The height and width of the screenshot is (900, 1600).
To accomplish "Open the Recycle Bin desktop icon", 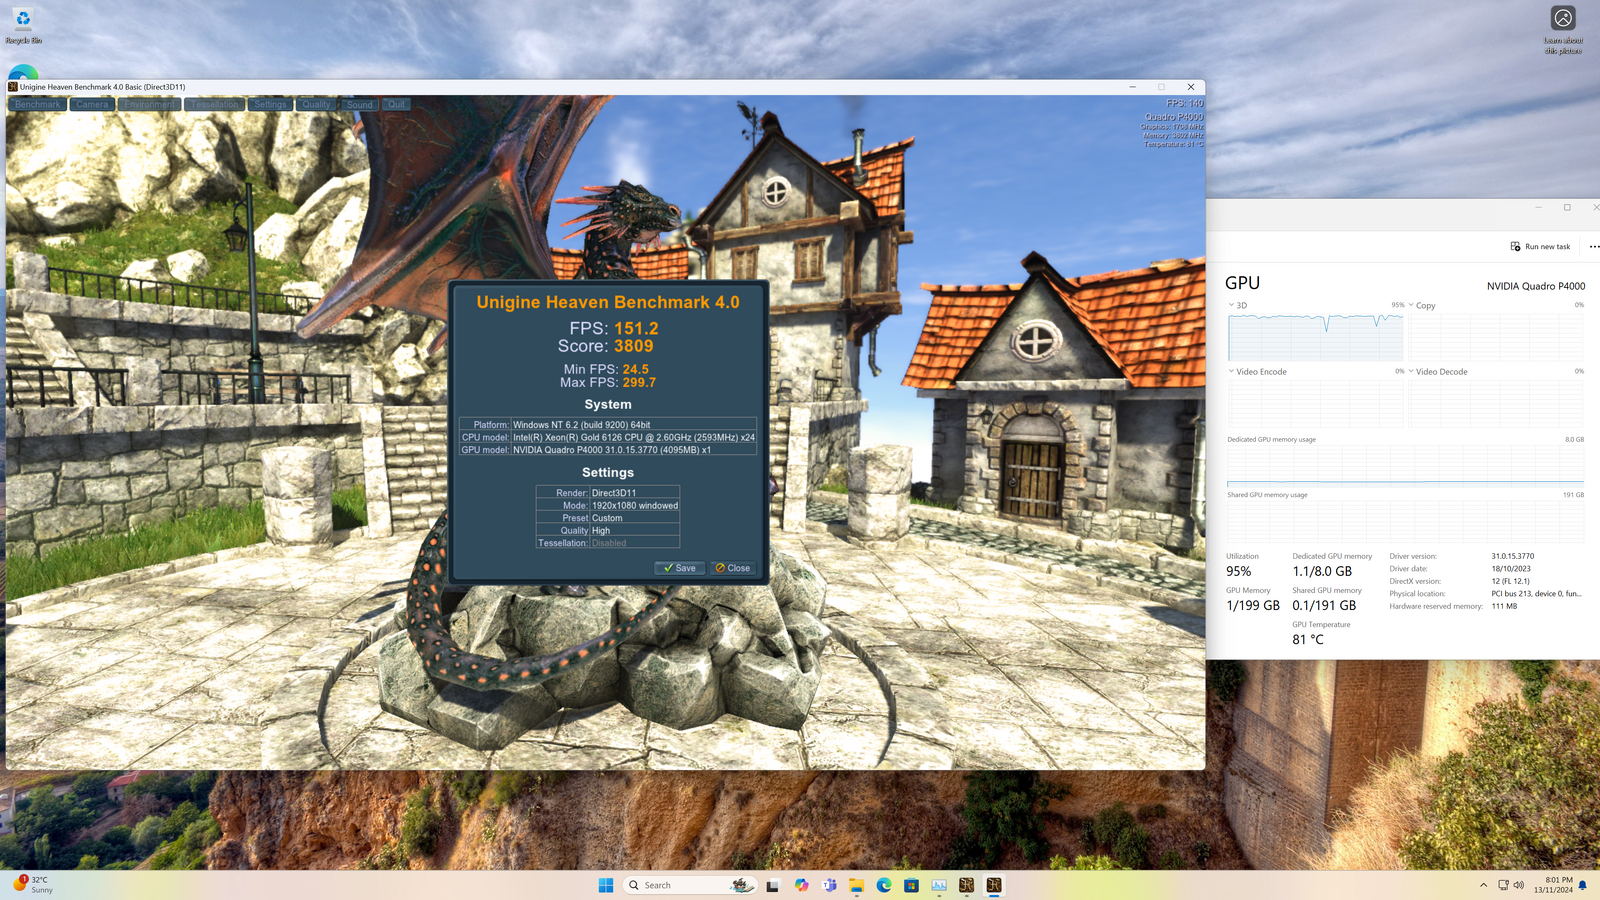I will pos(23,26).
